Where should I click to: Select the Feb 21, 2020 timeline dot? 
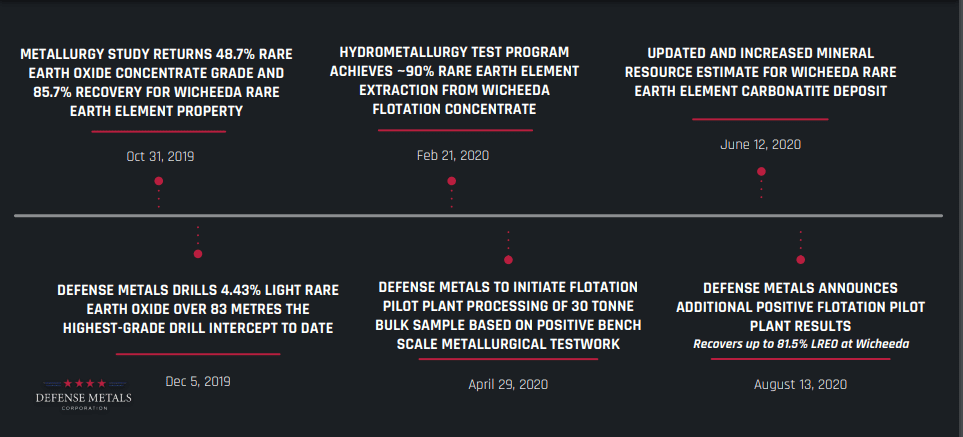[451, 181]
